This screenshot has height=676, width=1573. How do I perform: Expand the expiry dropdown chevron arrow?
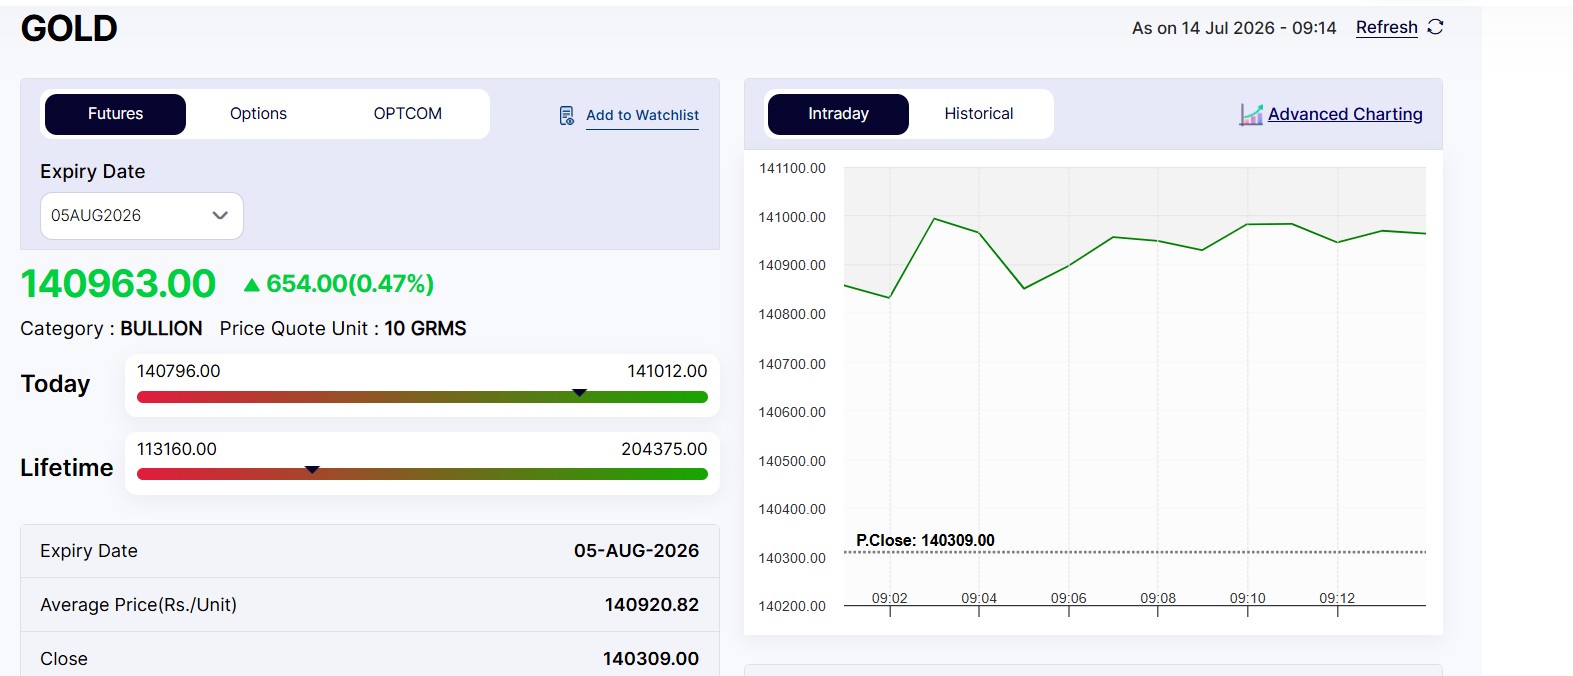(220, 216)
